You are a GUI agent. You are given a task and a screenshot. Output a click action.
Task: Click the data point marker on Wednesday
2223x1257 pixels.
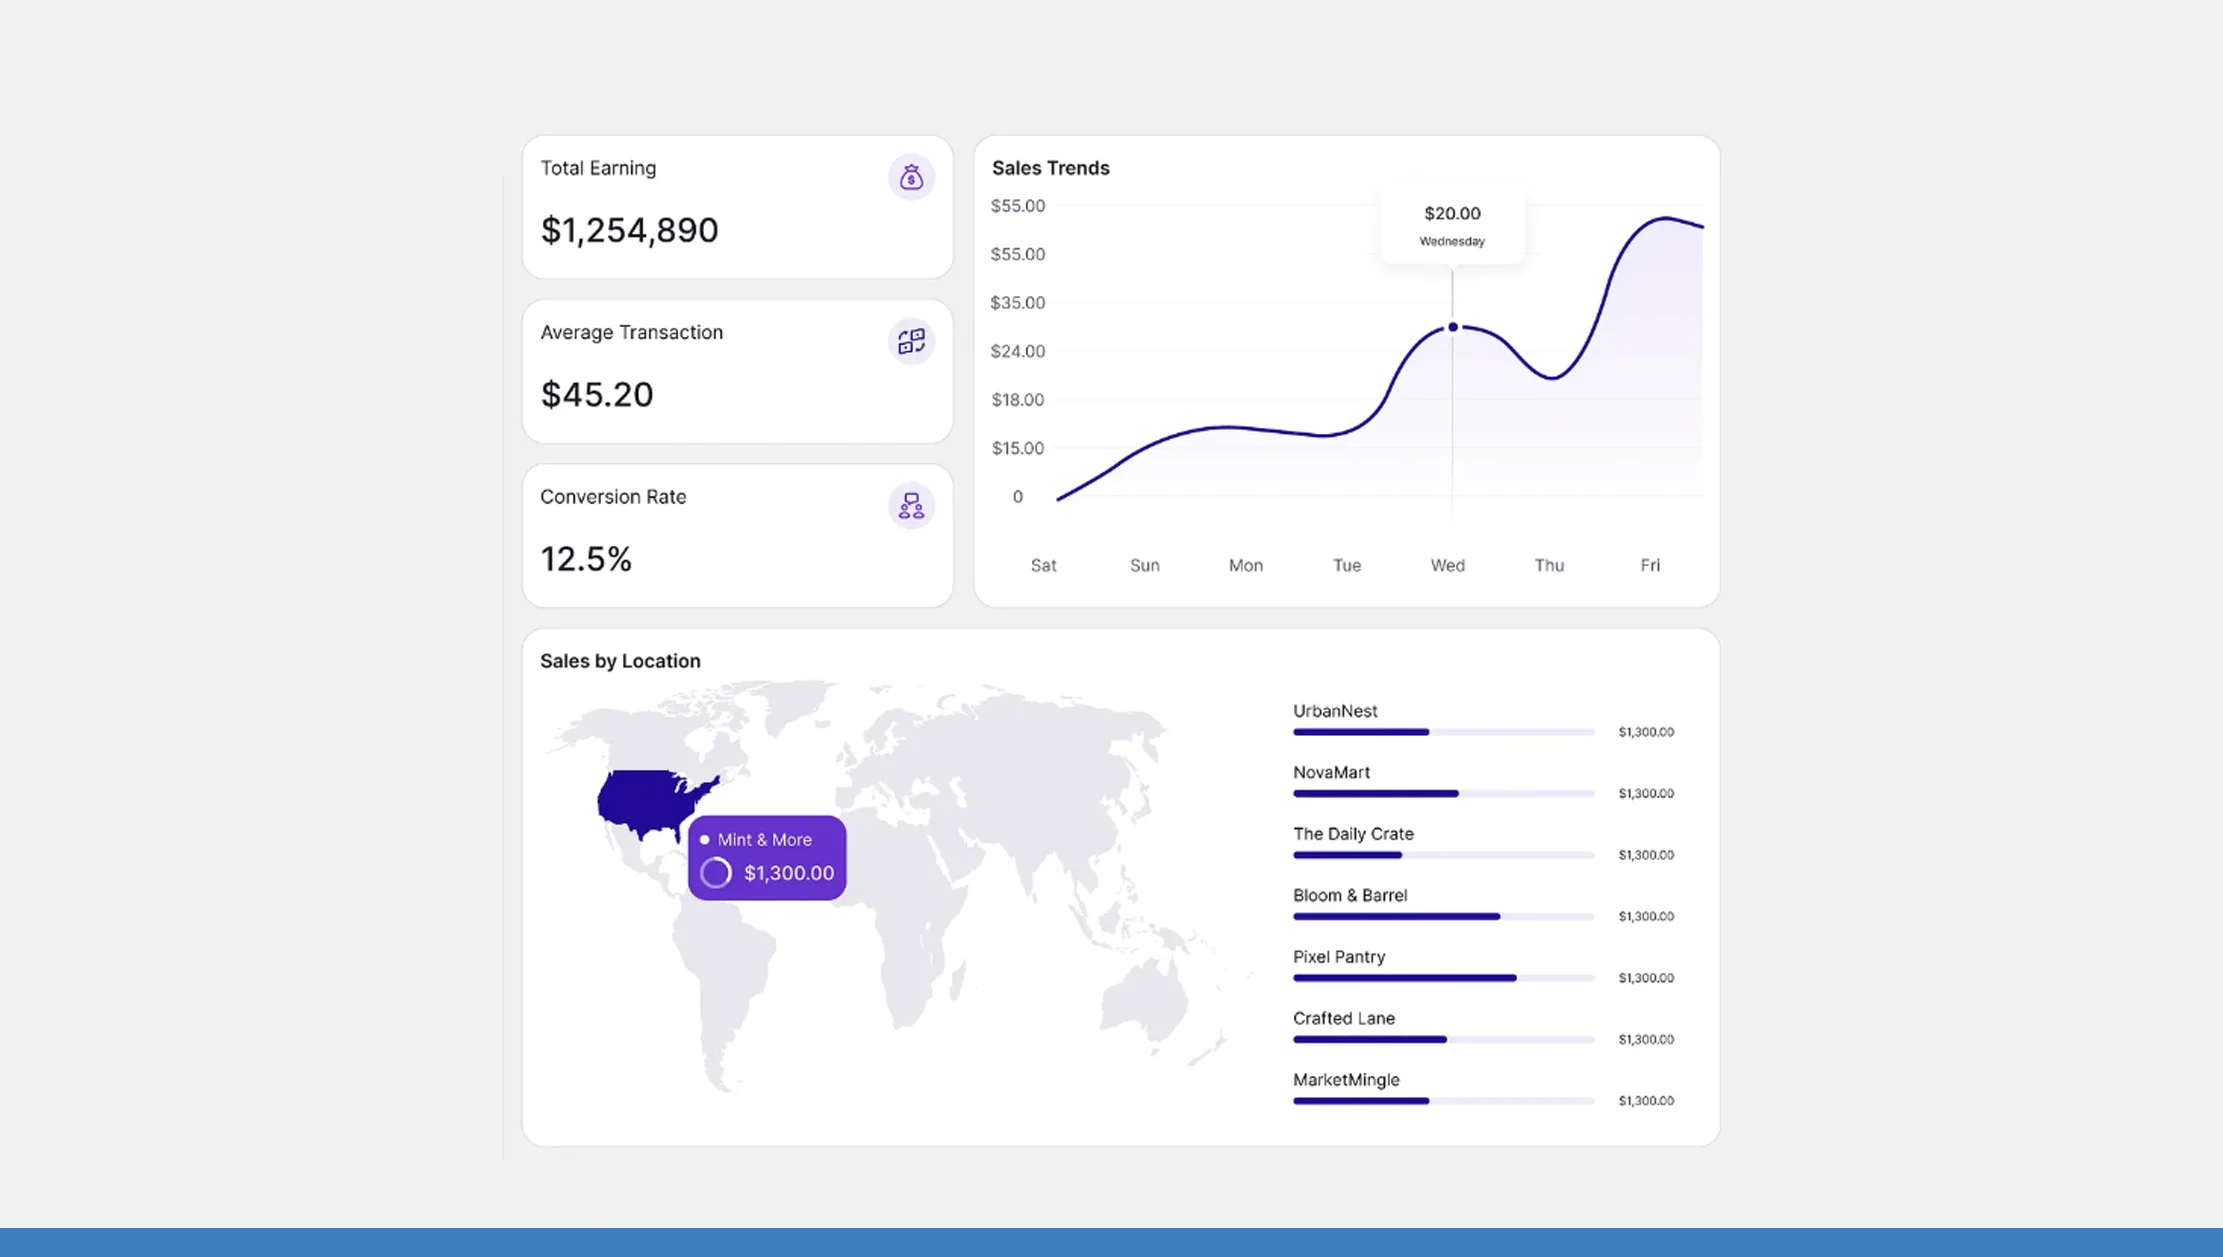[1452, 327]
